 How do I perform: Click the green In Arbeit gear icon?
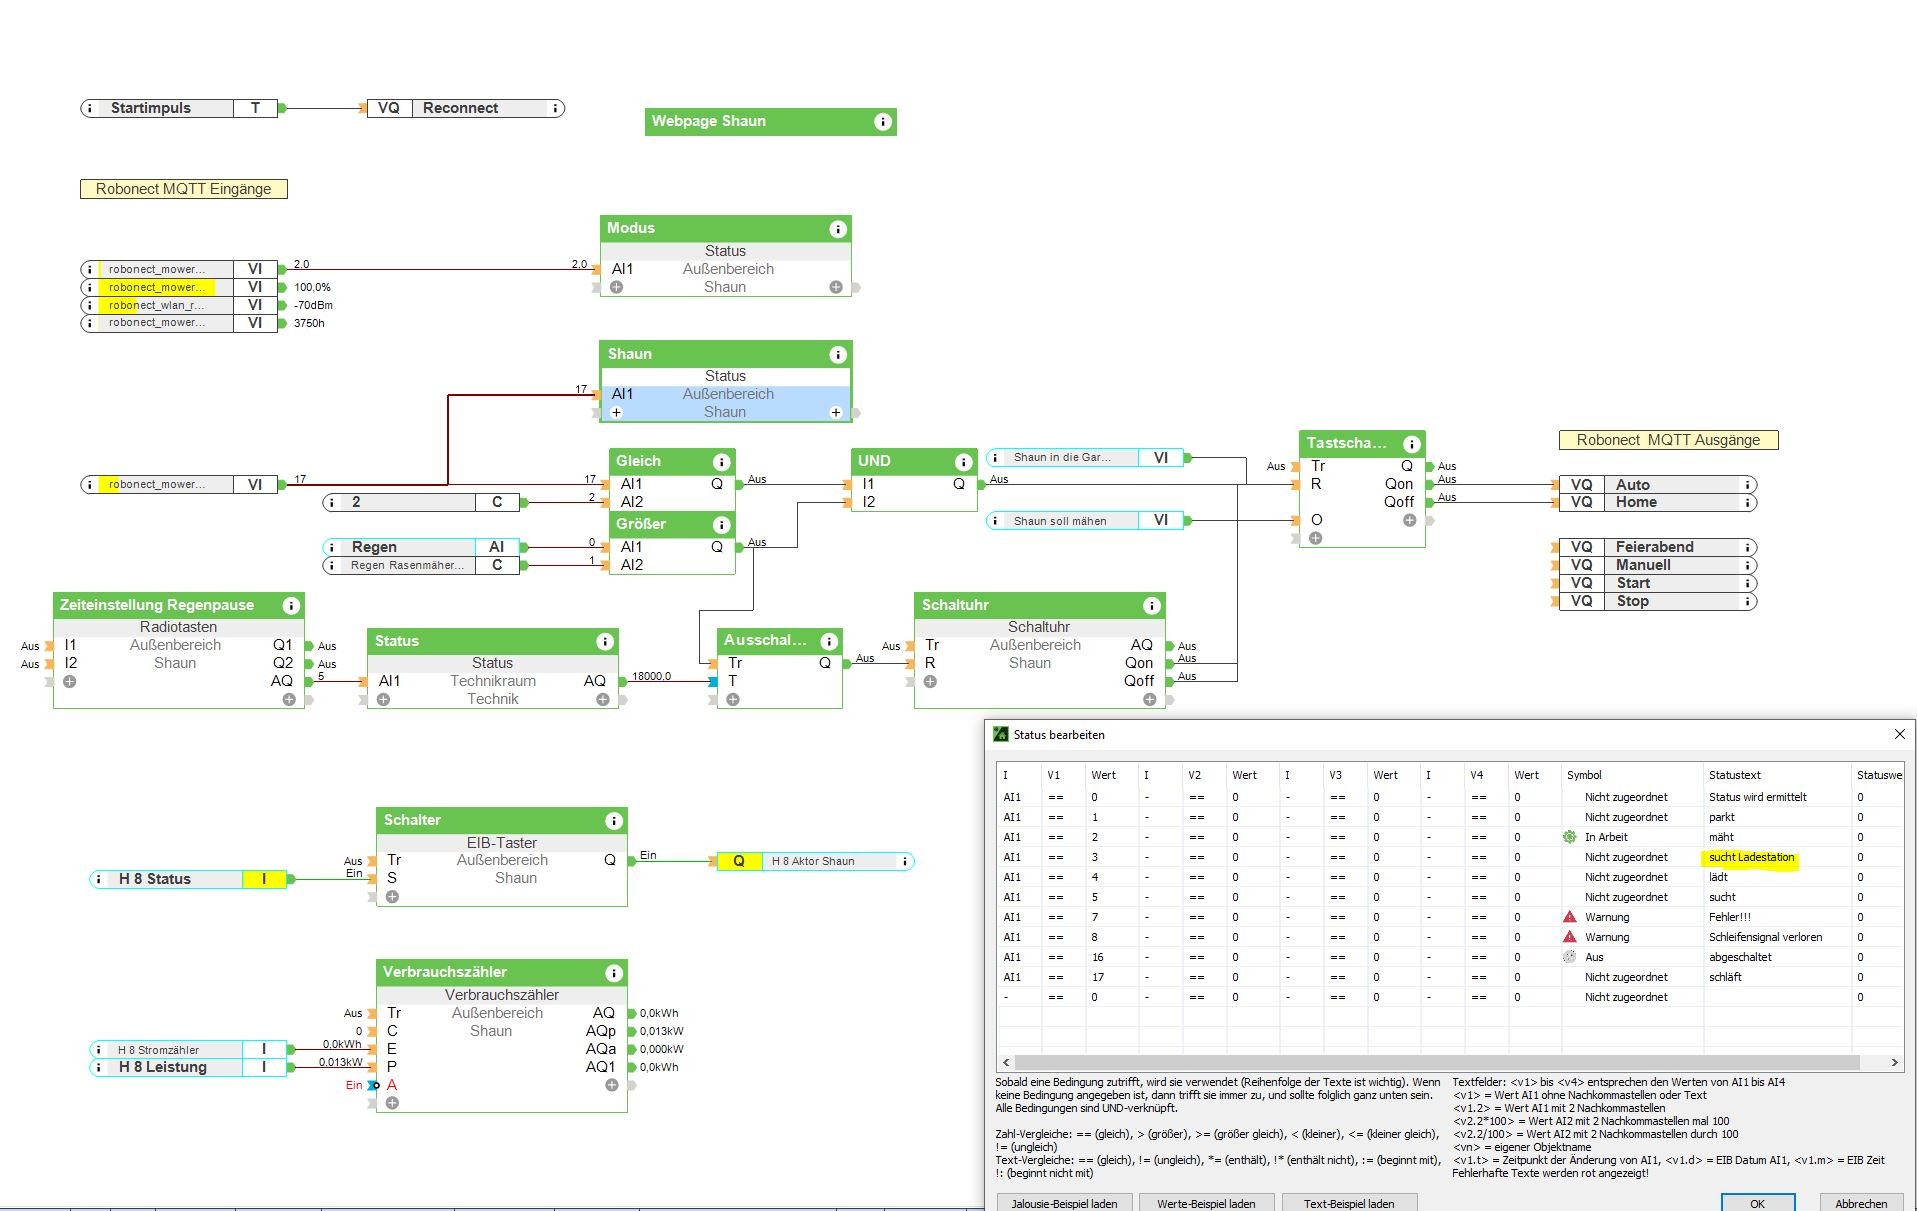click(x=1570, y=837)
